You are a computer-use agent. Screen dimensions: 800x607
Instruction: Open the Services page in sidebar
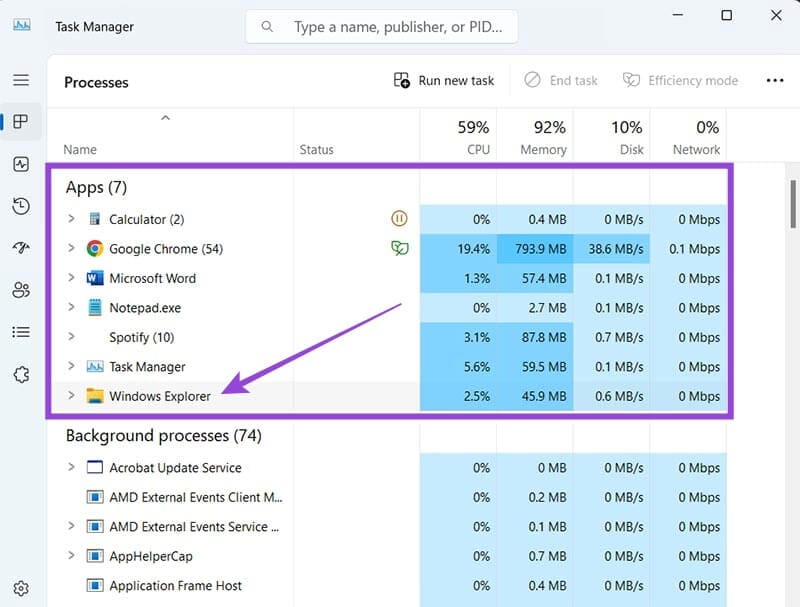21,374
